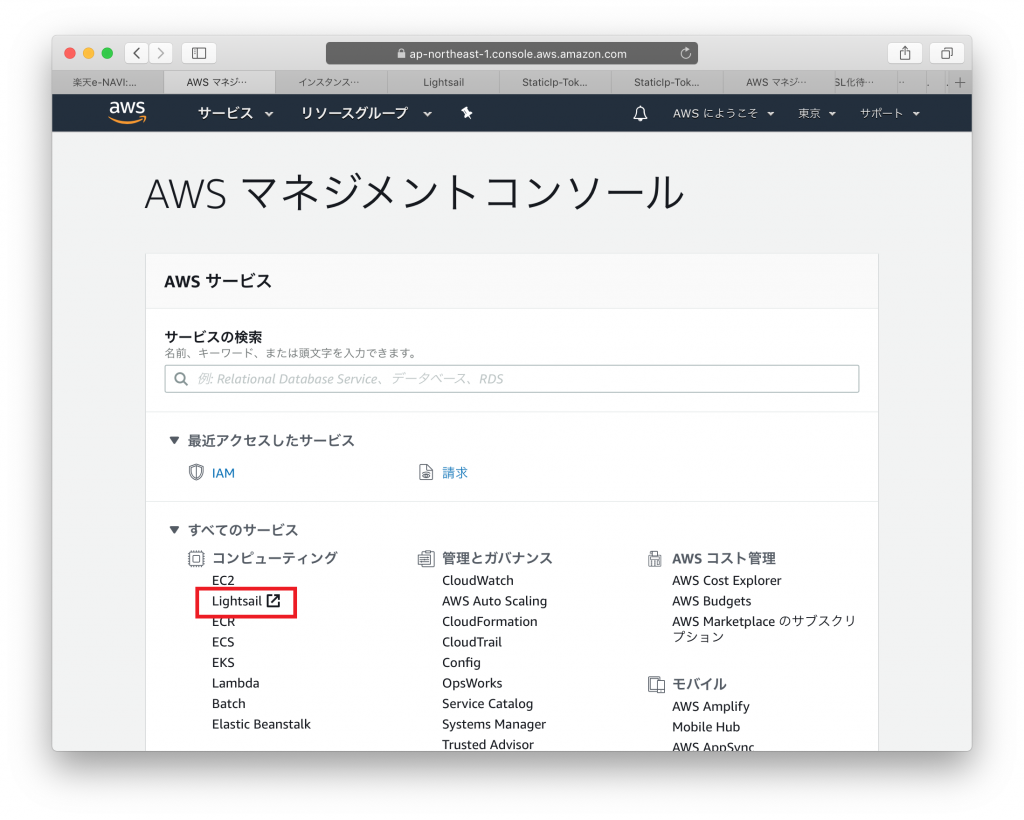Click the IAM shield icon
This screenshot has width=1024, height=820.
pyautogui.click(x=196, y=472)
